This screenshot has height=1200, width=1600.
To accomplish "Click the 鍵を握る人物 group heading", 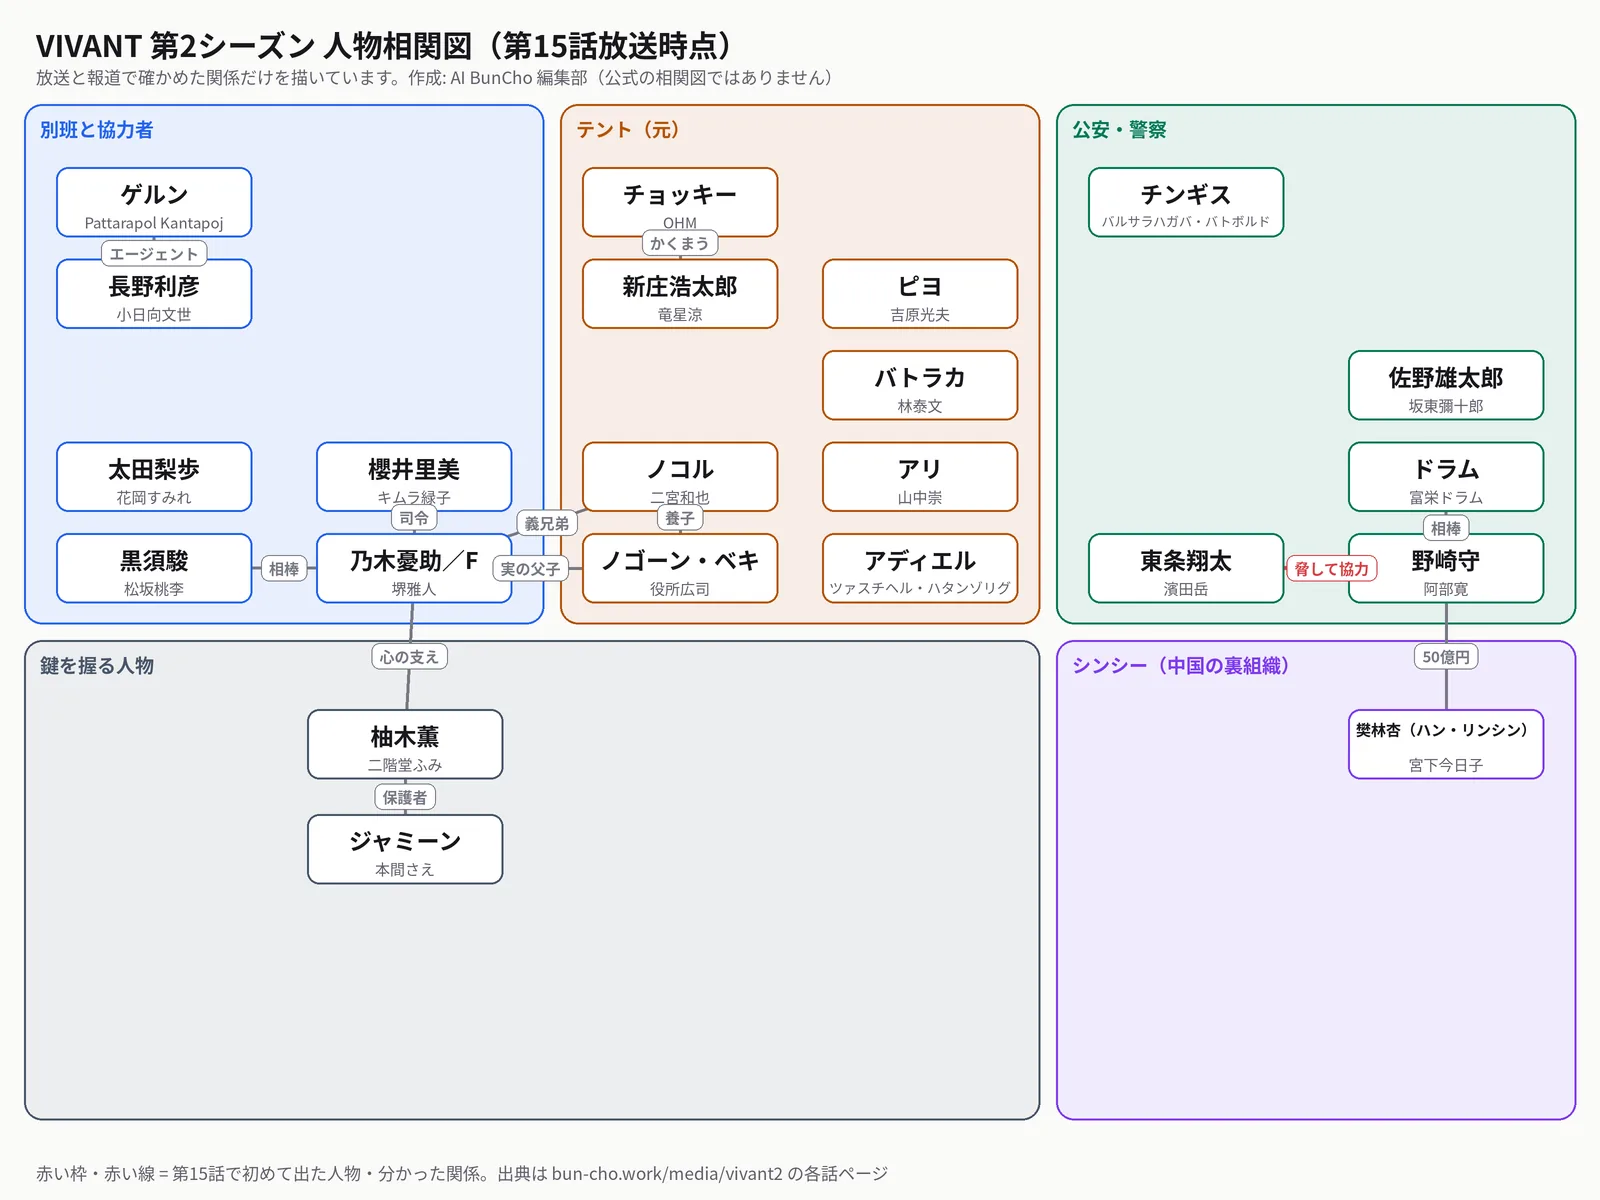I will (x=96, y=666).
